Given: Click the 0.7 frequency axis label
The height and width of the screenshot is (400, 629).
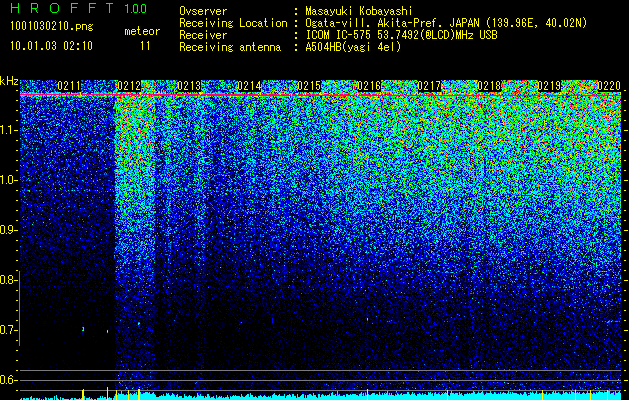Looking at the screenshot, I should tap(7, 330).
